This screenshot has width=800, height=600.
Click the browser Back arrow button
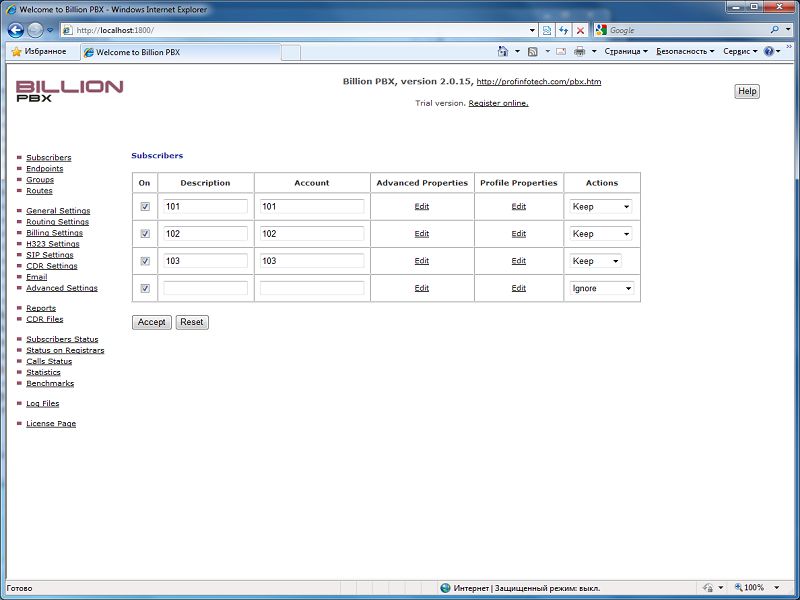click(x=16, y=31)
